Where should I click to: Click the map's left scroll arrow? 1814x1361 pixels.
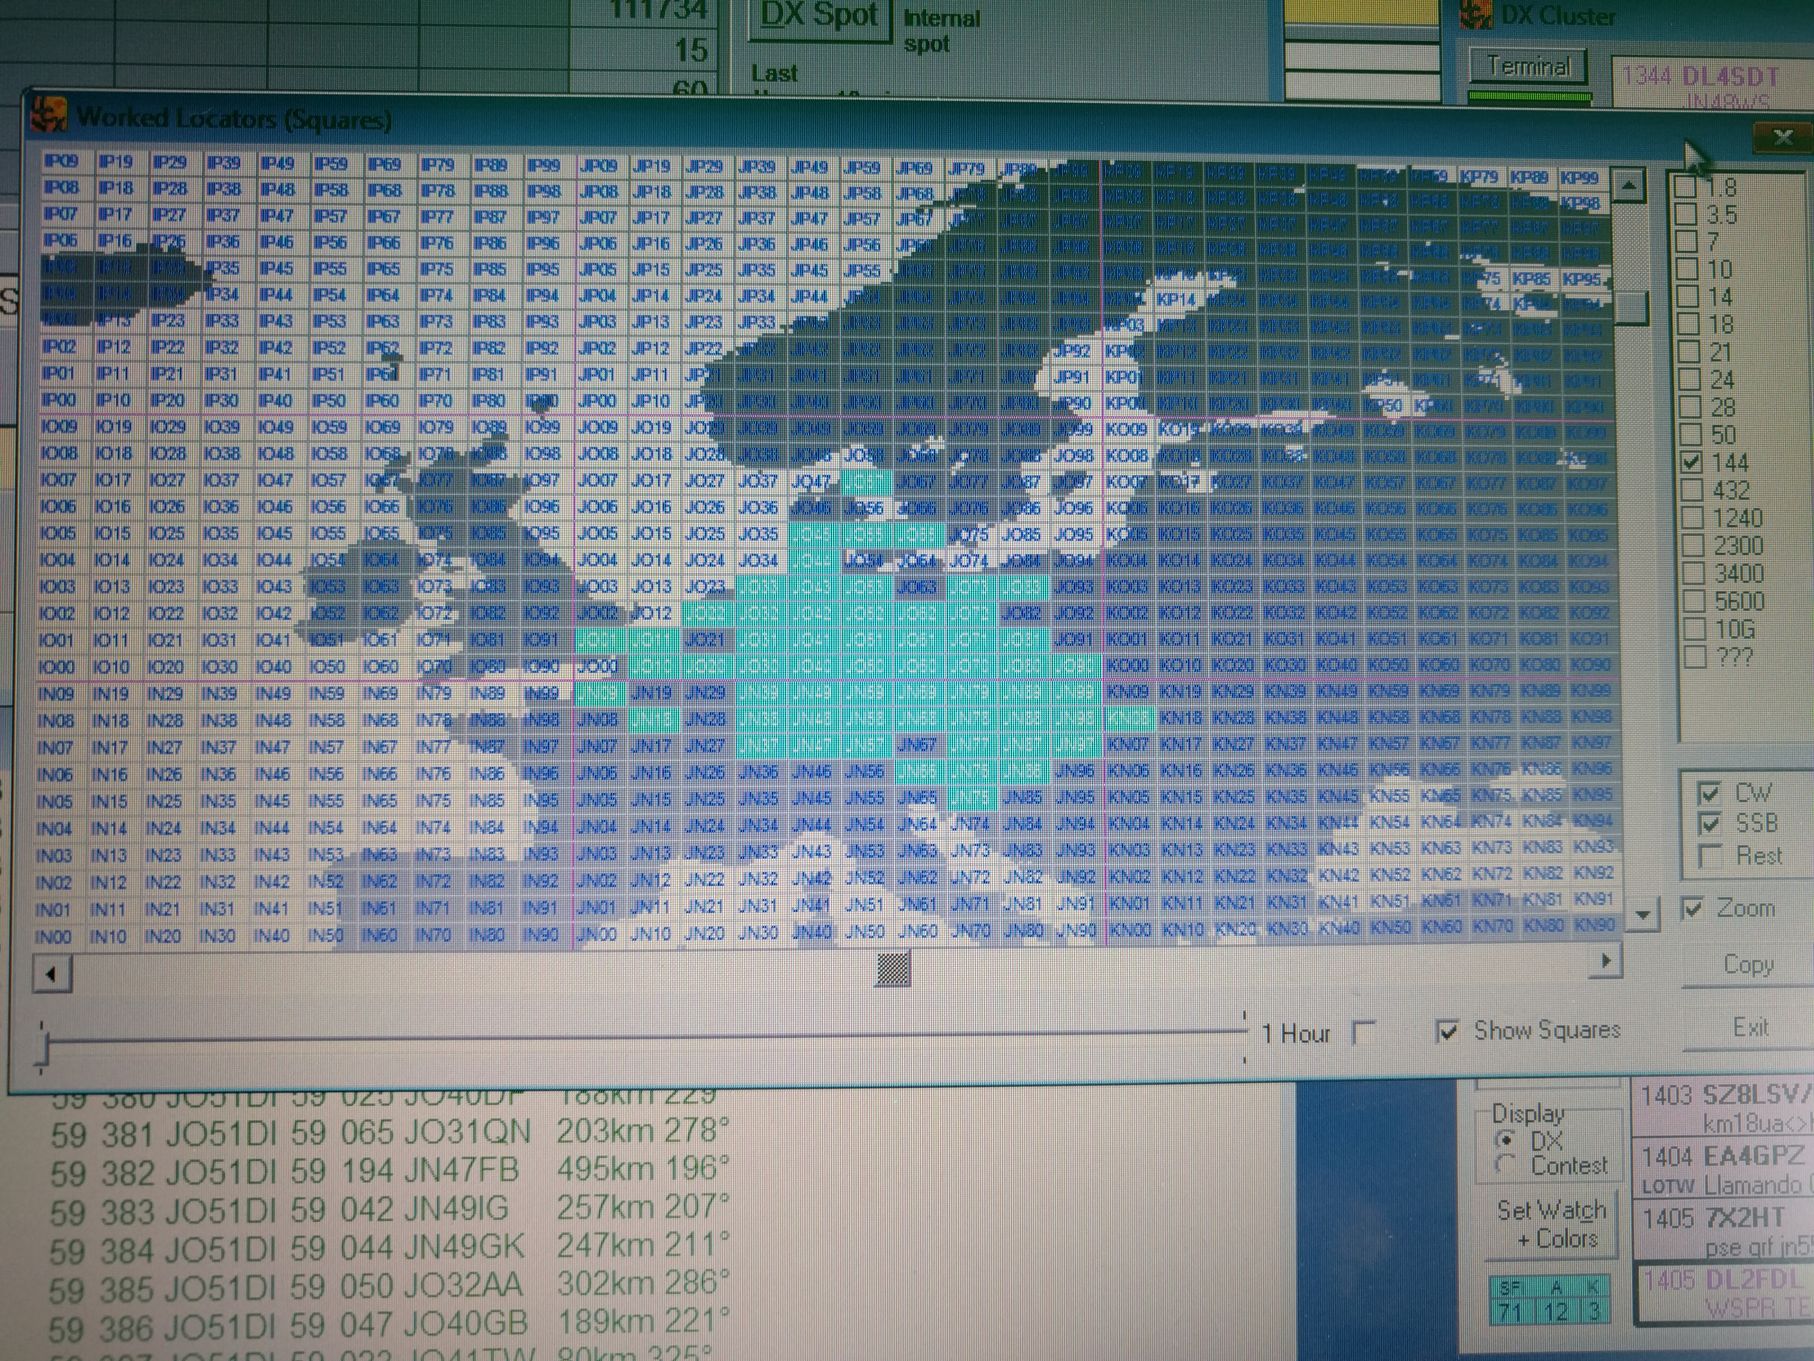(x=52, y=972)
